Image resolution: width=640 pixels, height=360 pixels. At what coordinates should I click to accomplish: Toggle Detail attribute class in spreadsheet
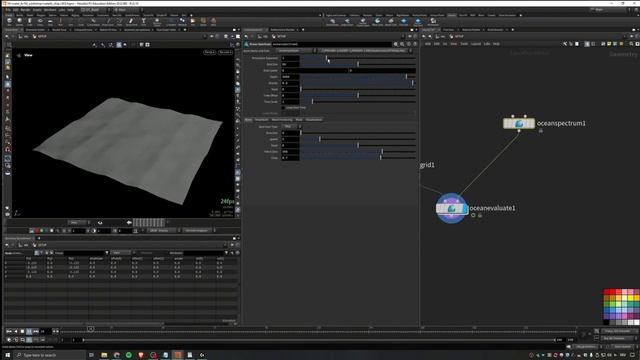(x=51, y=253)
